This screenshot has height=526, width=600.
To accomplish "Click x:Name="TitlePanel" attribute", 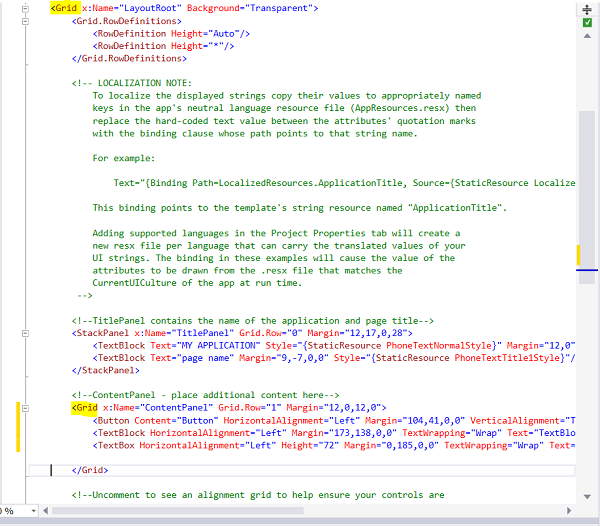I will 184,333.
